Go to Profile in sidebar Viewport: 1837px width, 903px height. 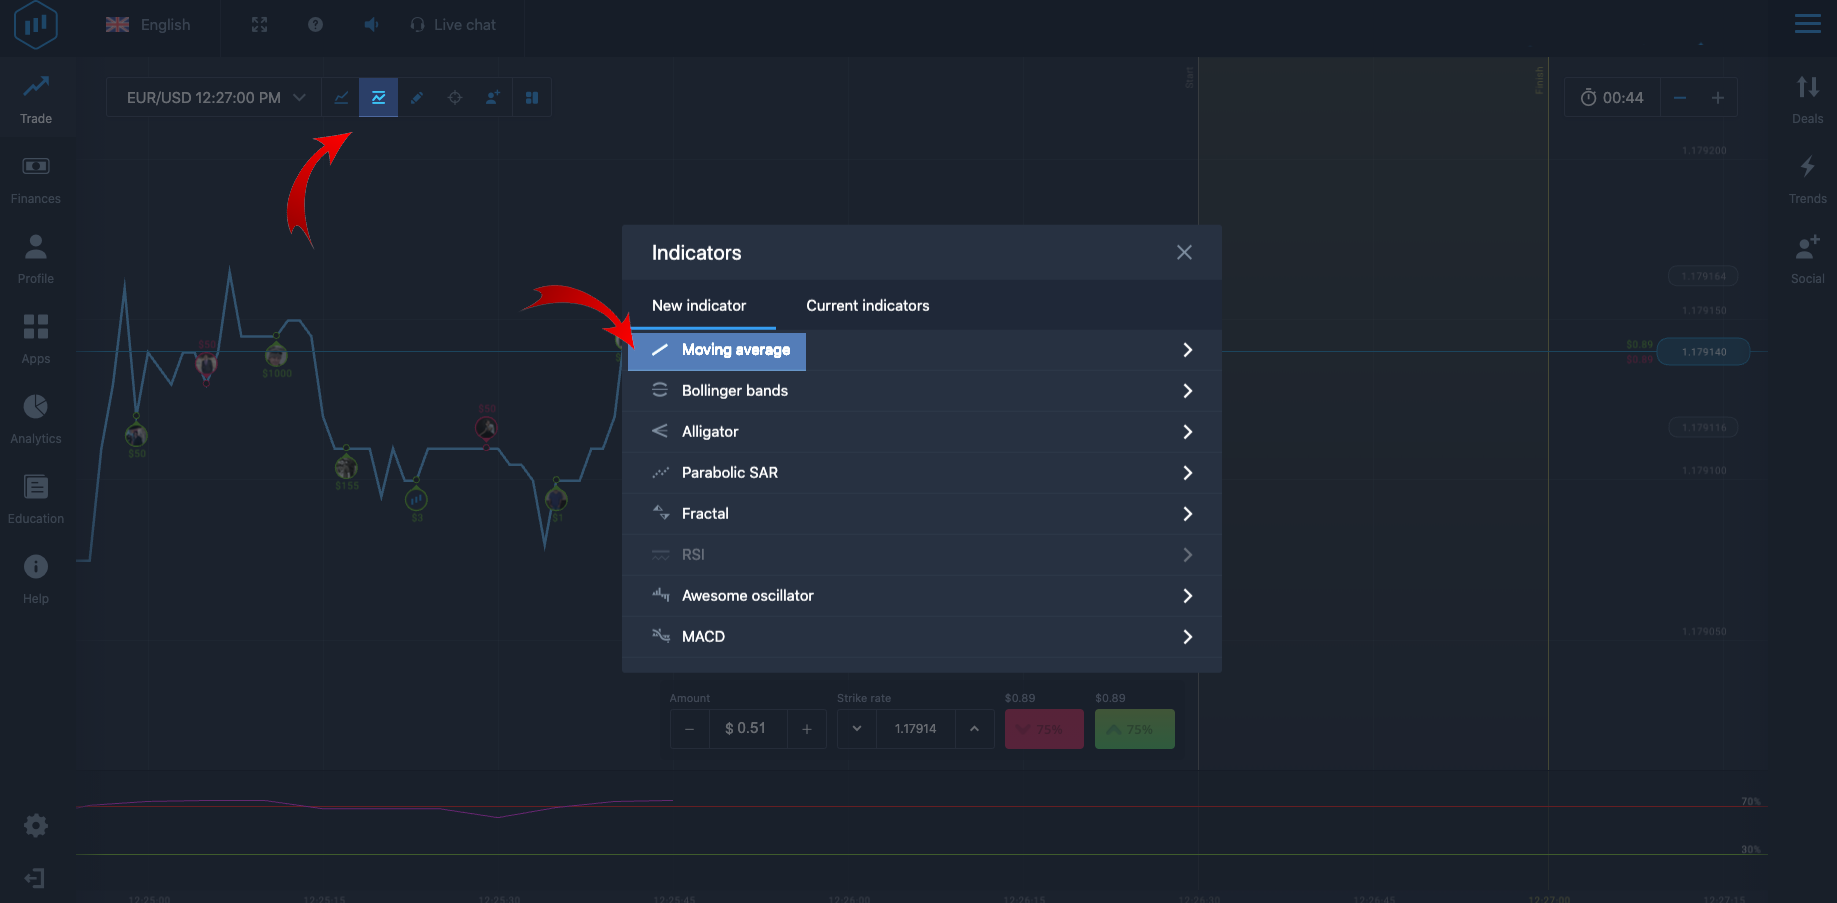click(36, 259)
